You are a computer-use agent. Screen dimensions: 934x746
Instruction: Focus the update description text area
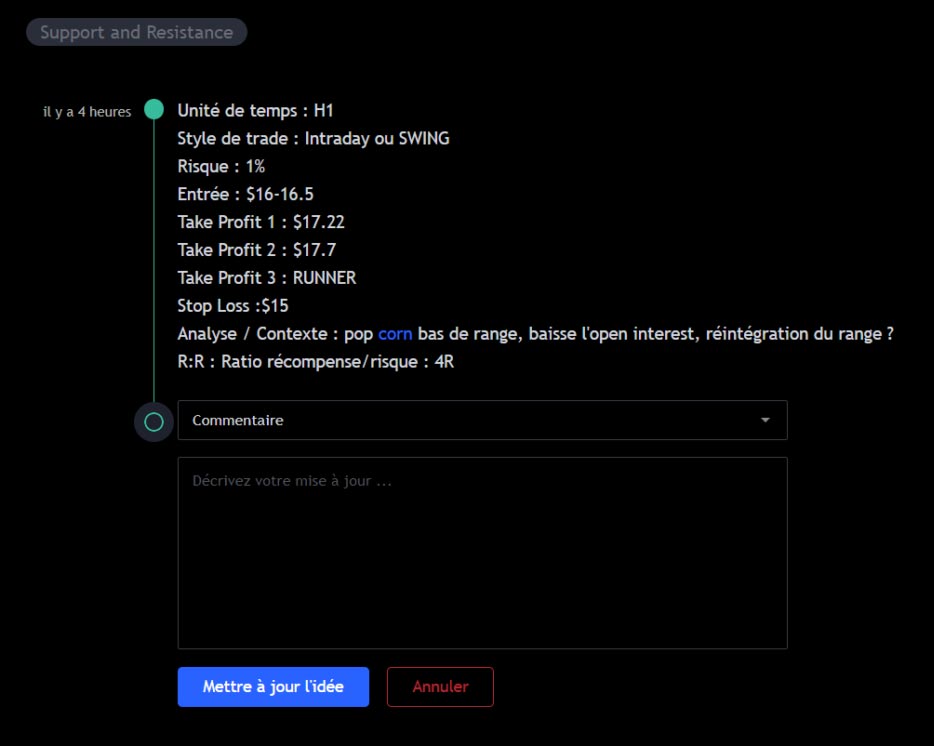pos(482,553)
